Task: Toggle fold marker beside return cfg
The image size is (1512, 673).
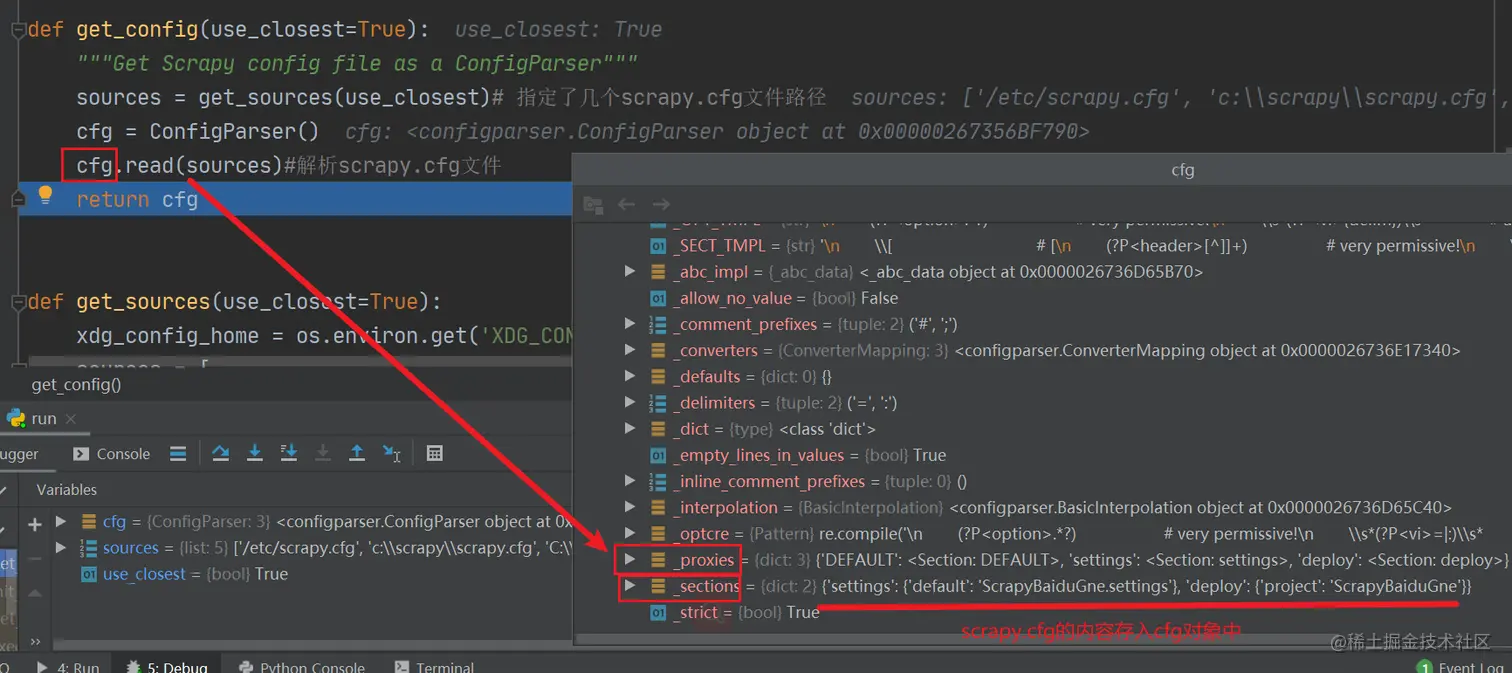Action: (x=18, y=199)
